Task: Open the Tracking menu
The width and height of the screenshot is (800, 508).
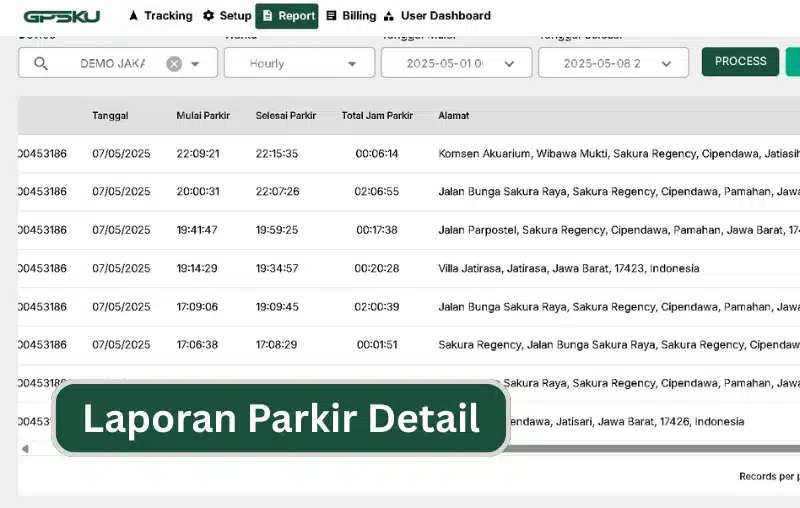Action: 161,16
